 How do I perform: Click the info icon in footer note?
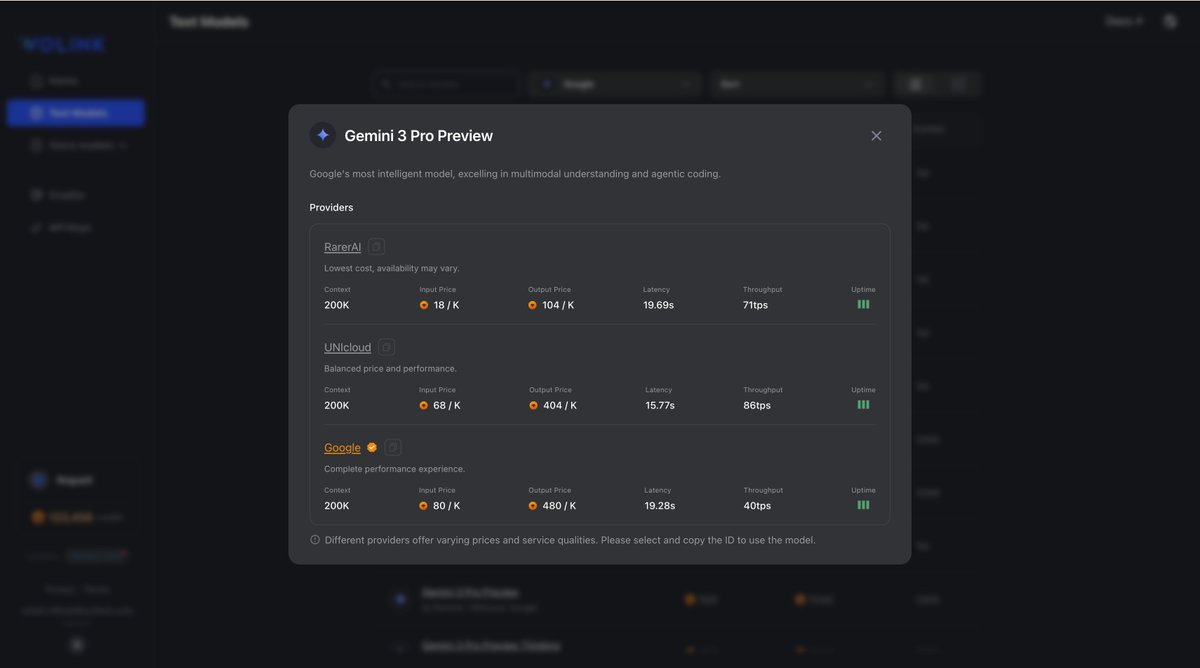click(315, 540)
